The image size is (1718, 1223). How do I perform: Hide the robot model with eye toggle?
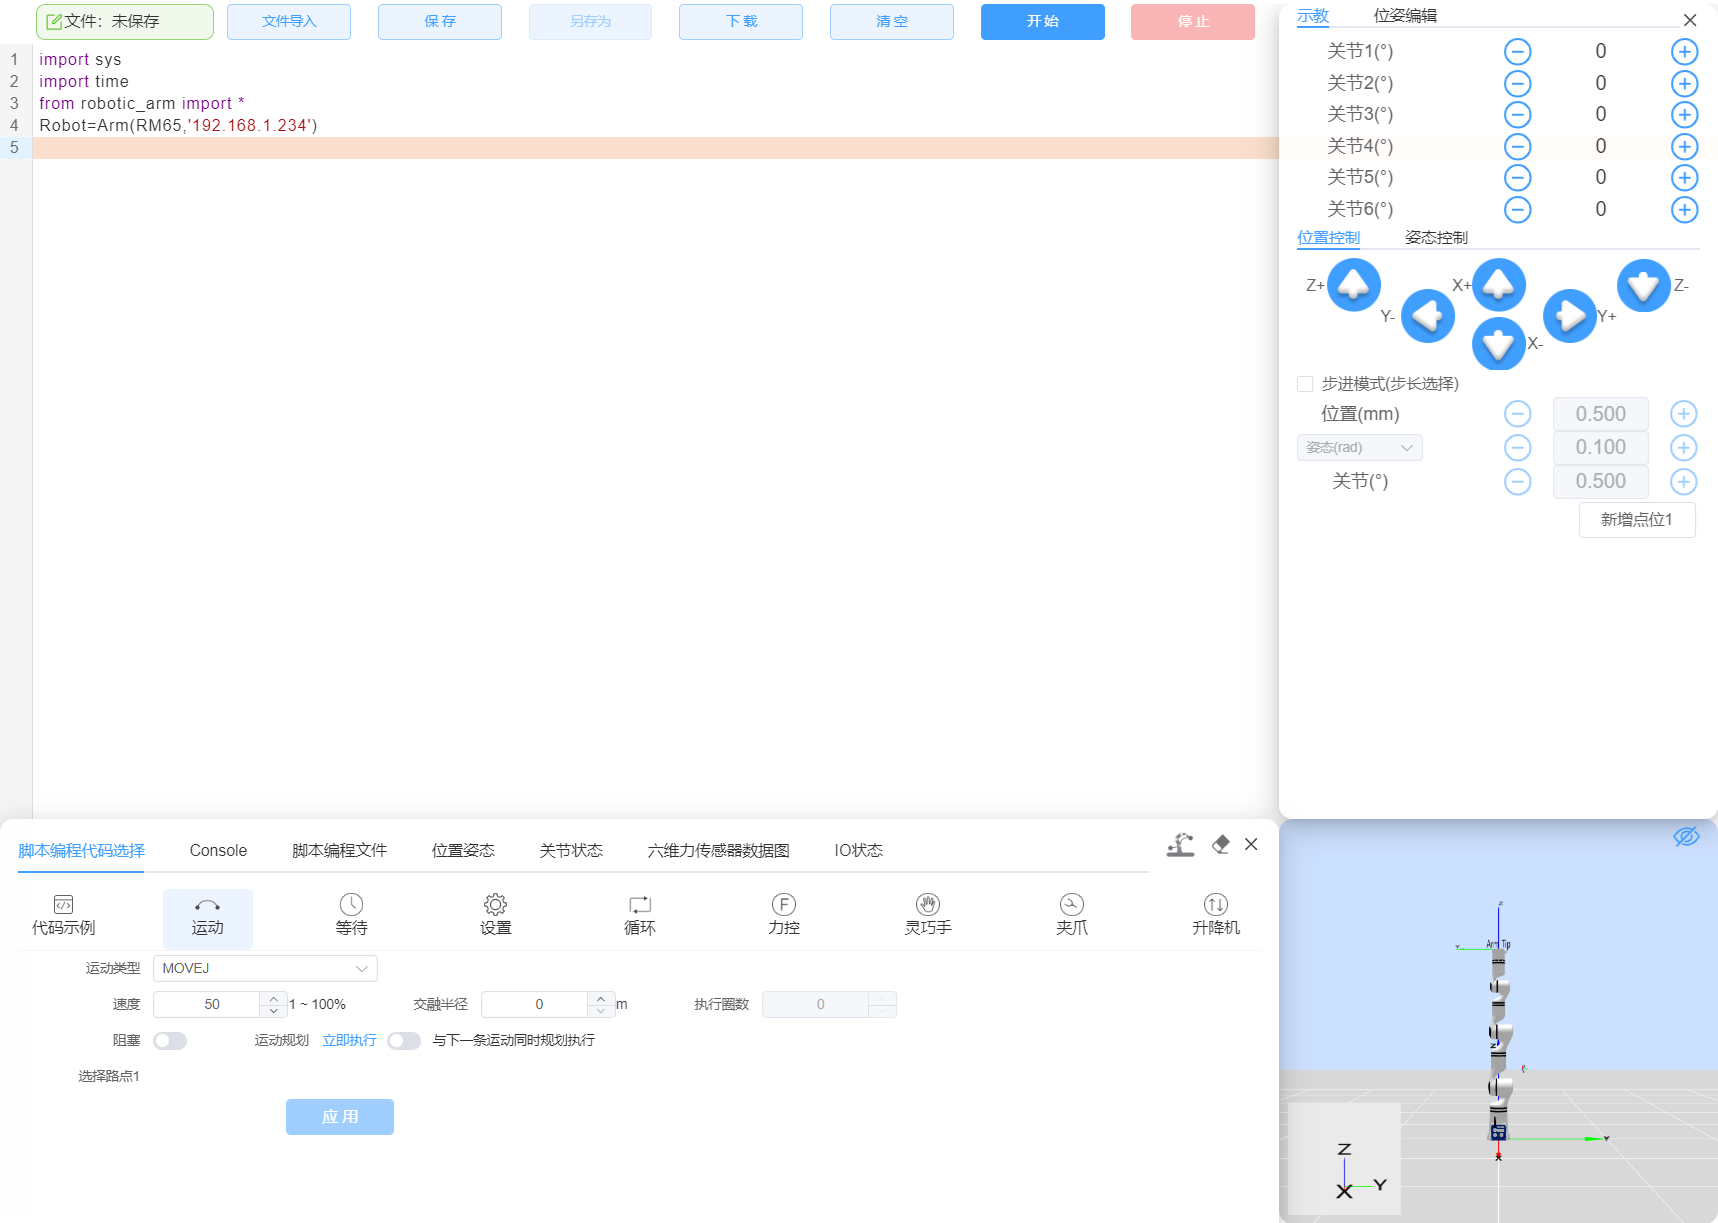coord(1687,837)
